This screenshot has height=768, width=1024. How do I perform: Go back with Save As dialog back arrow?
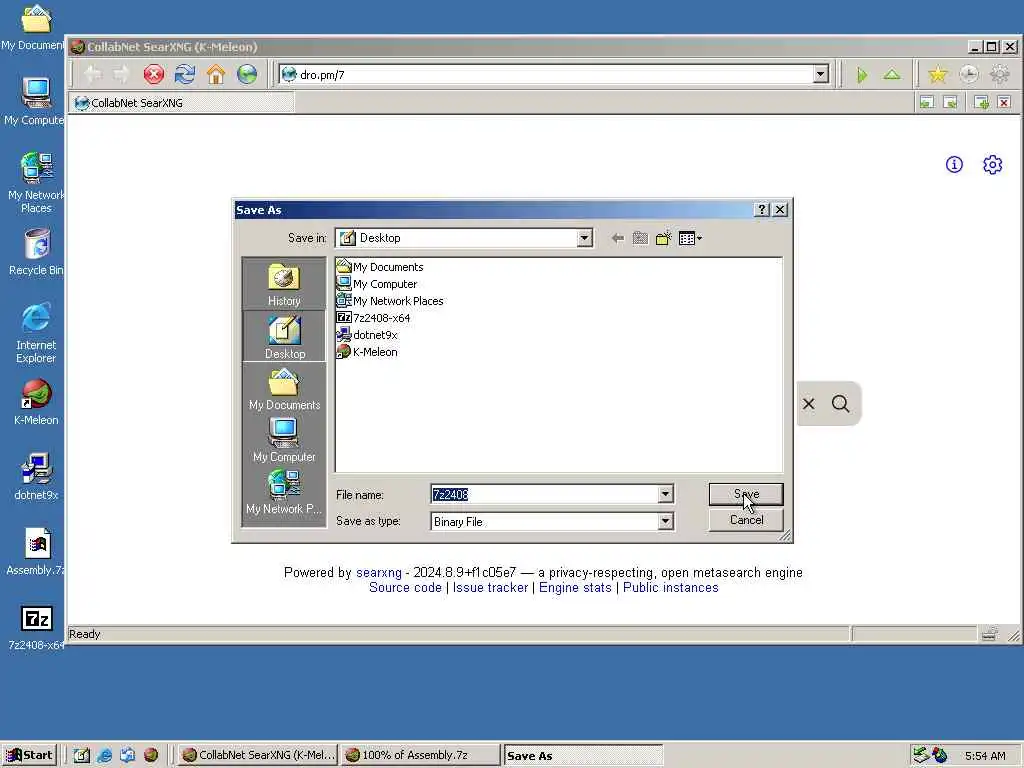(x=617, y=238)
